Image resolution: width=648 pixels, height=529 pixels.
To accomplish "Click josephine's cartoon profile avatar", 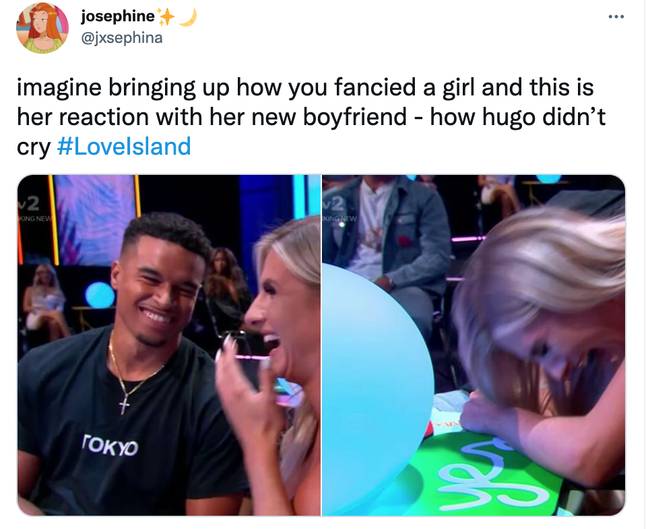I will pos(42,28).
